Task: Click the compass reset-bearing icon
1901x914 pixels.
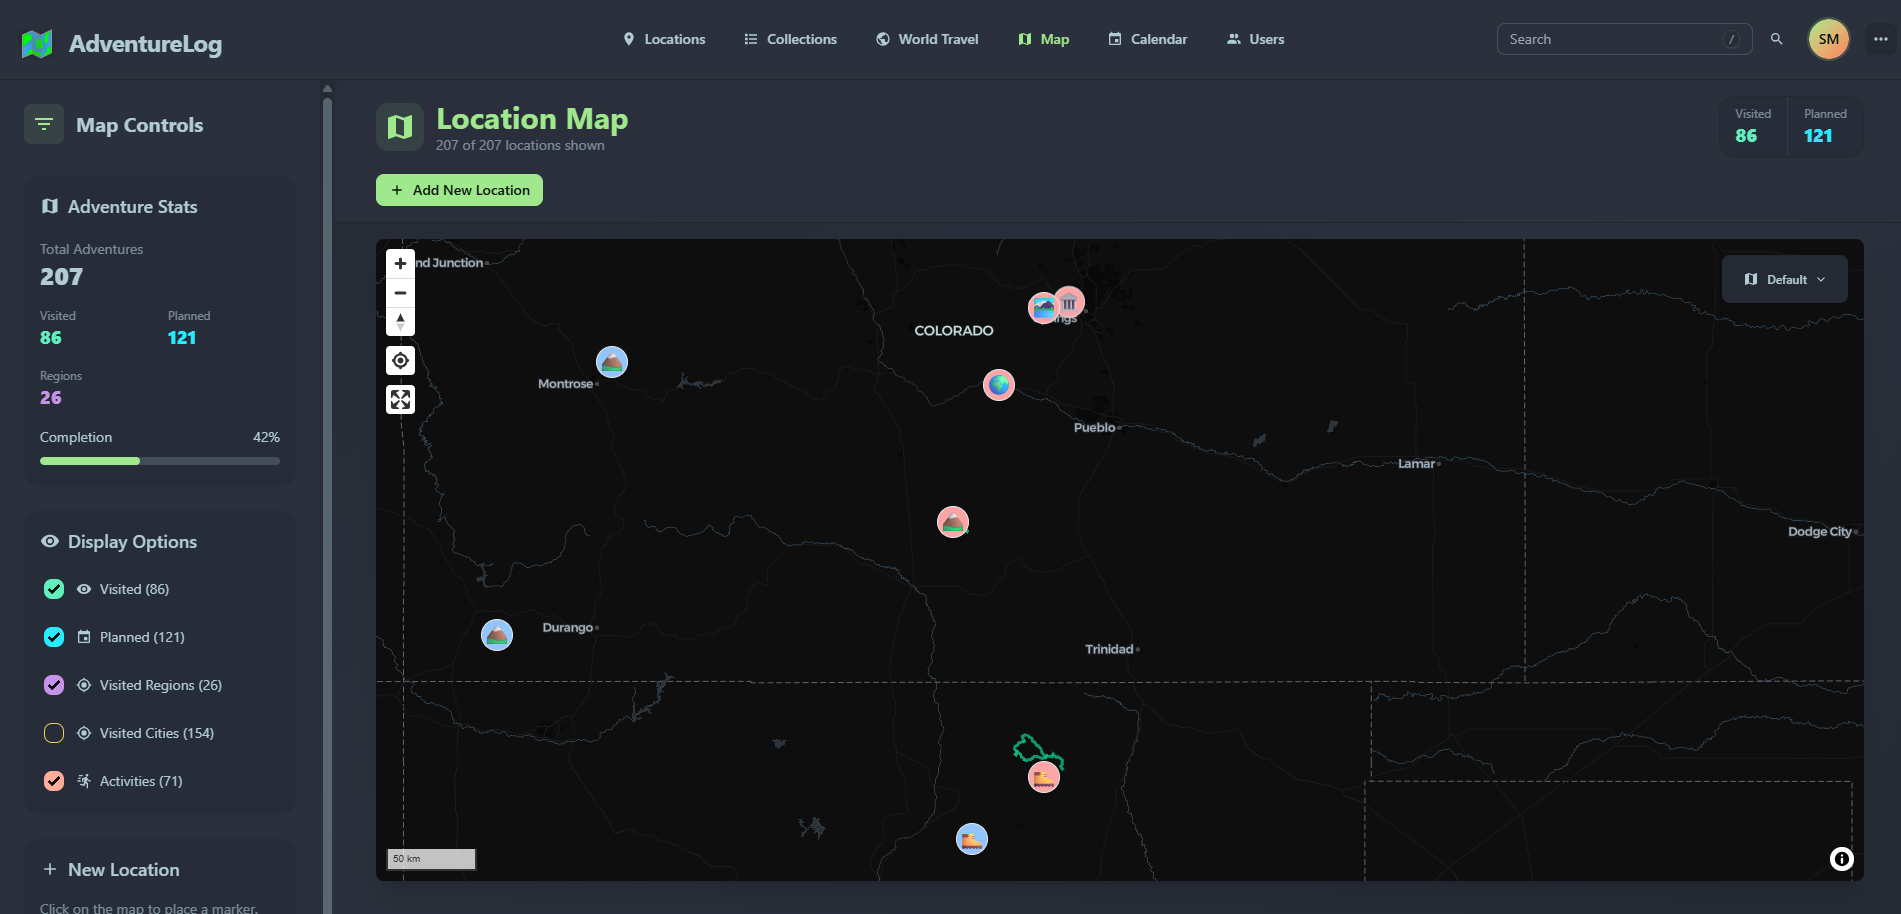Action: (x=400, y=322)
